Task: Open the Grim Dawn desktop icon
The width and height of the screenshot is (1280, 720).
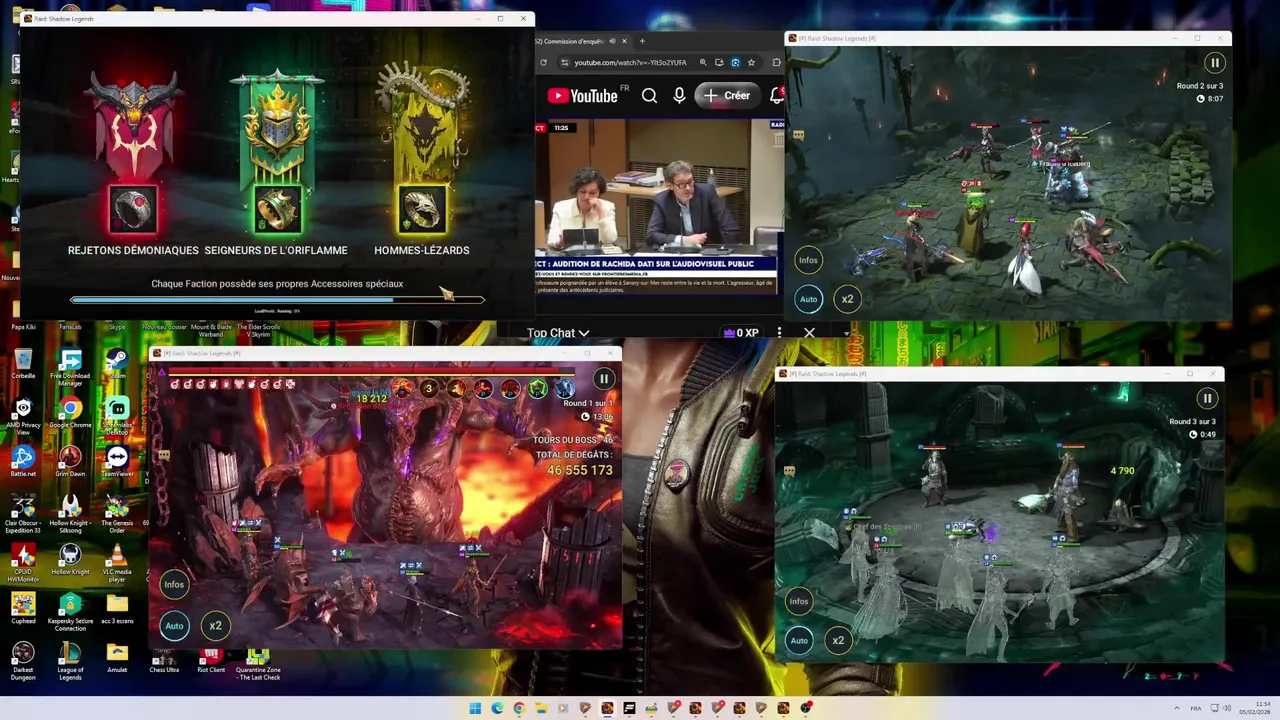Action: pyautogui.click(x=70, y=461)
